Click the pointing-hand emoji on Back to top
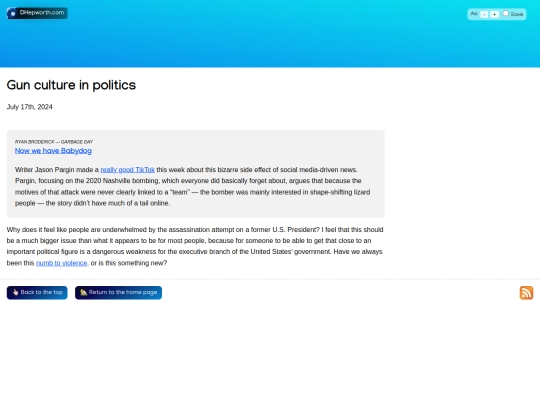Screen dimensions: 540x405 (x=15, y=292)
